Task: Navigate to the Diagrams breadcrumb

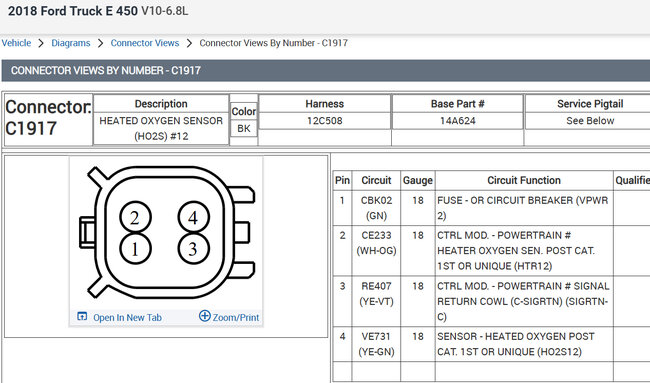Action: pyautogui.click(x=71, y=43)
